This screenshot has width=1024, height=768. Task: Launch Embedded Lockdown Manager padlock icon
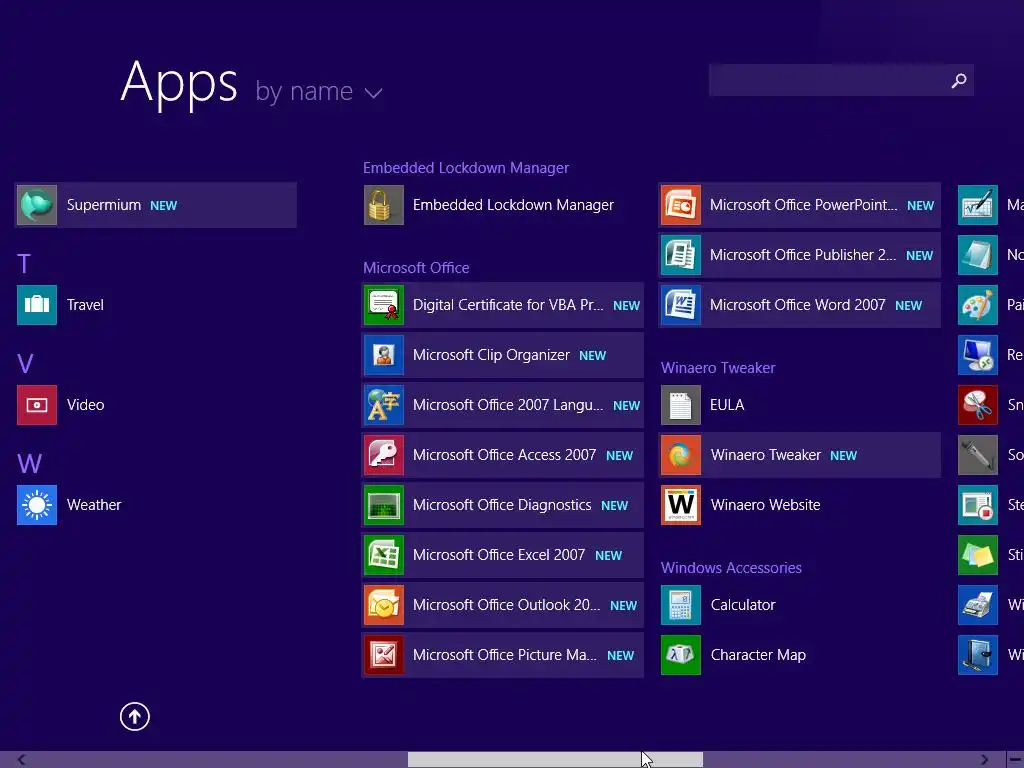383,205
